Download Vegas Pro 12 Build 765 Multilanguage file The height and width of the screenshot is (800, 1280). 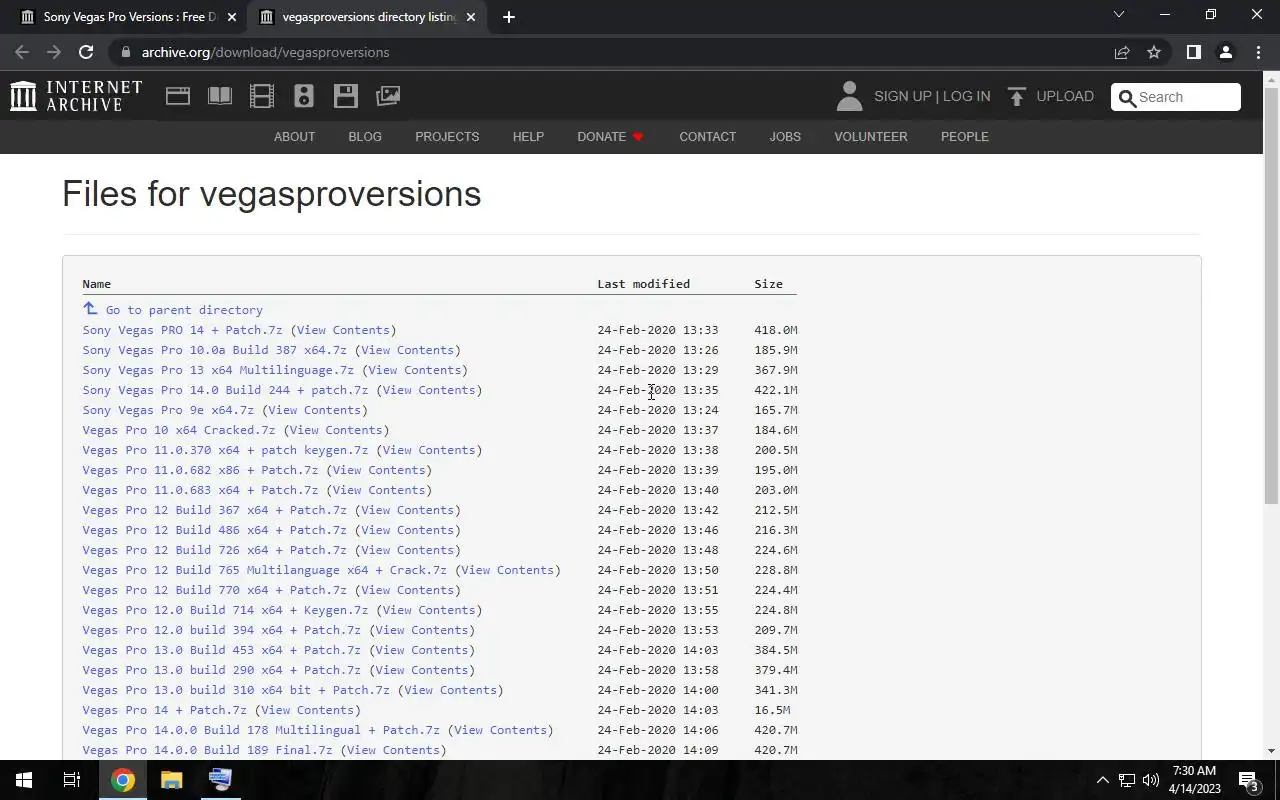265,570
